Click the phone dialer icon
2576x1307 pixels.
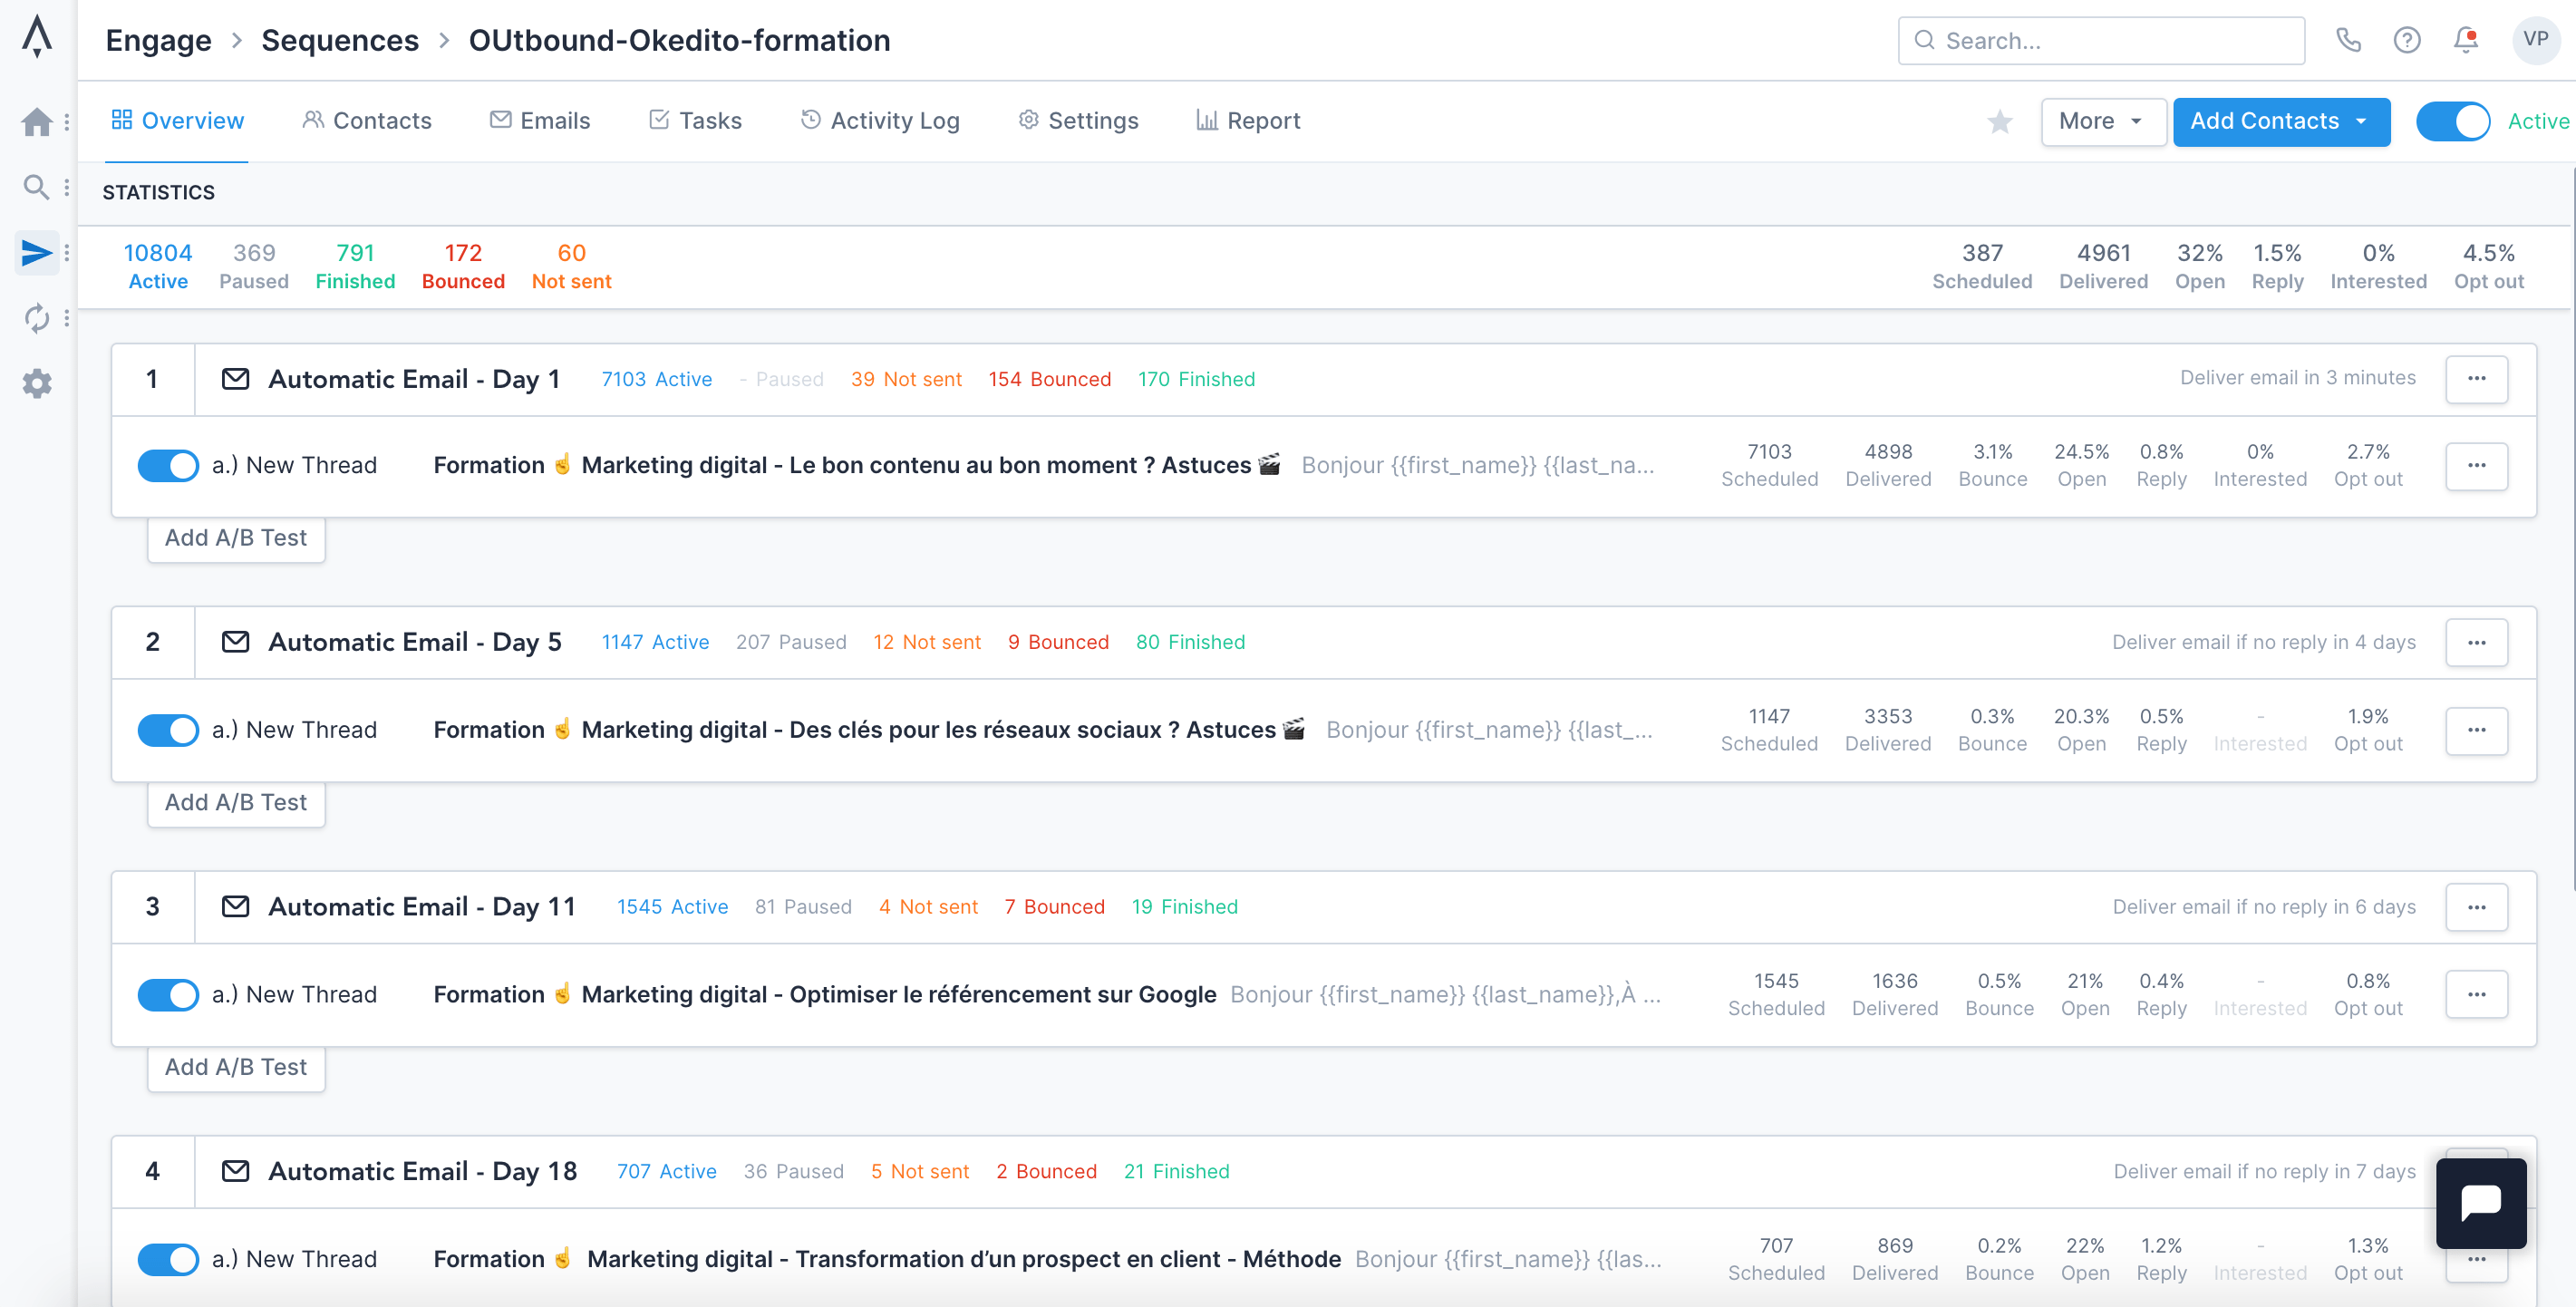click(x=2348, y=40)
